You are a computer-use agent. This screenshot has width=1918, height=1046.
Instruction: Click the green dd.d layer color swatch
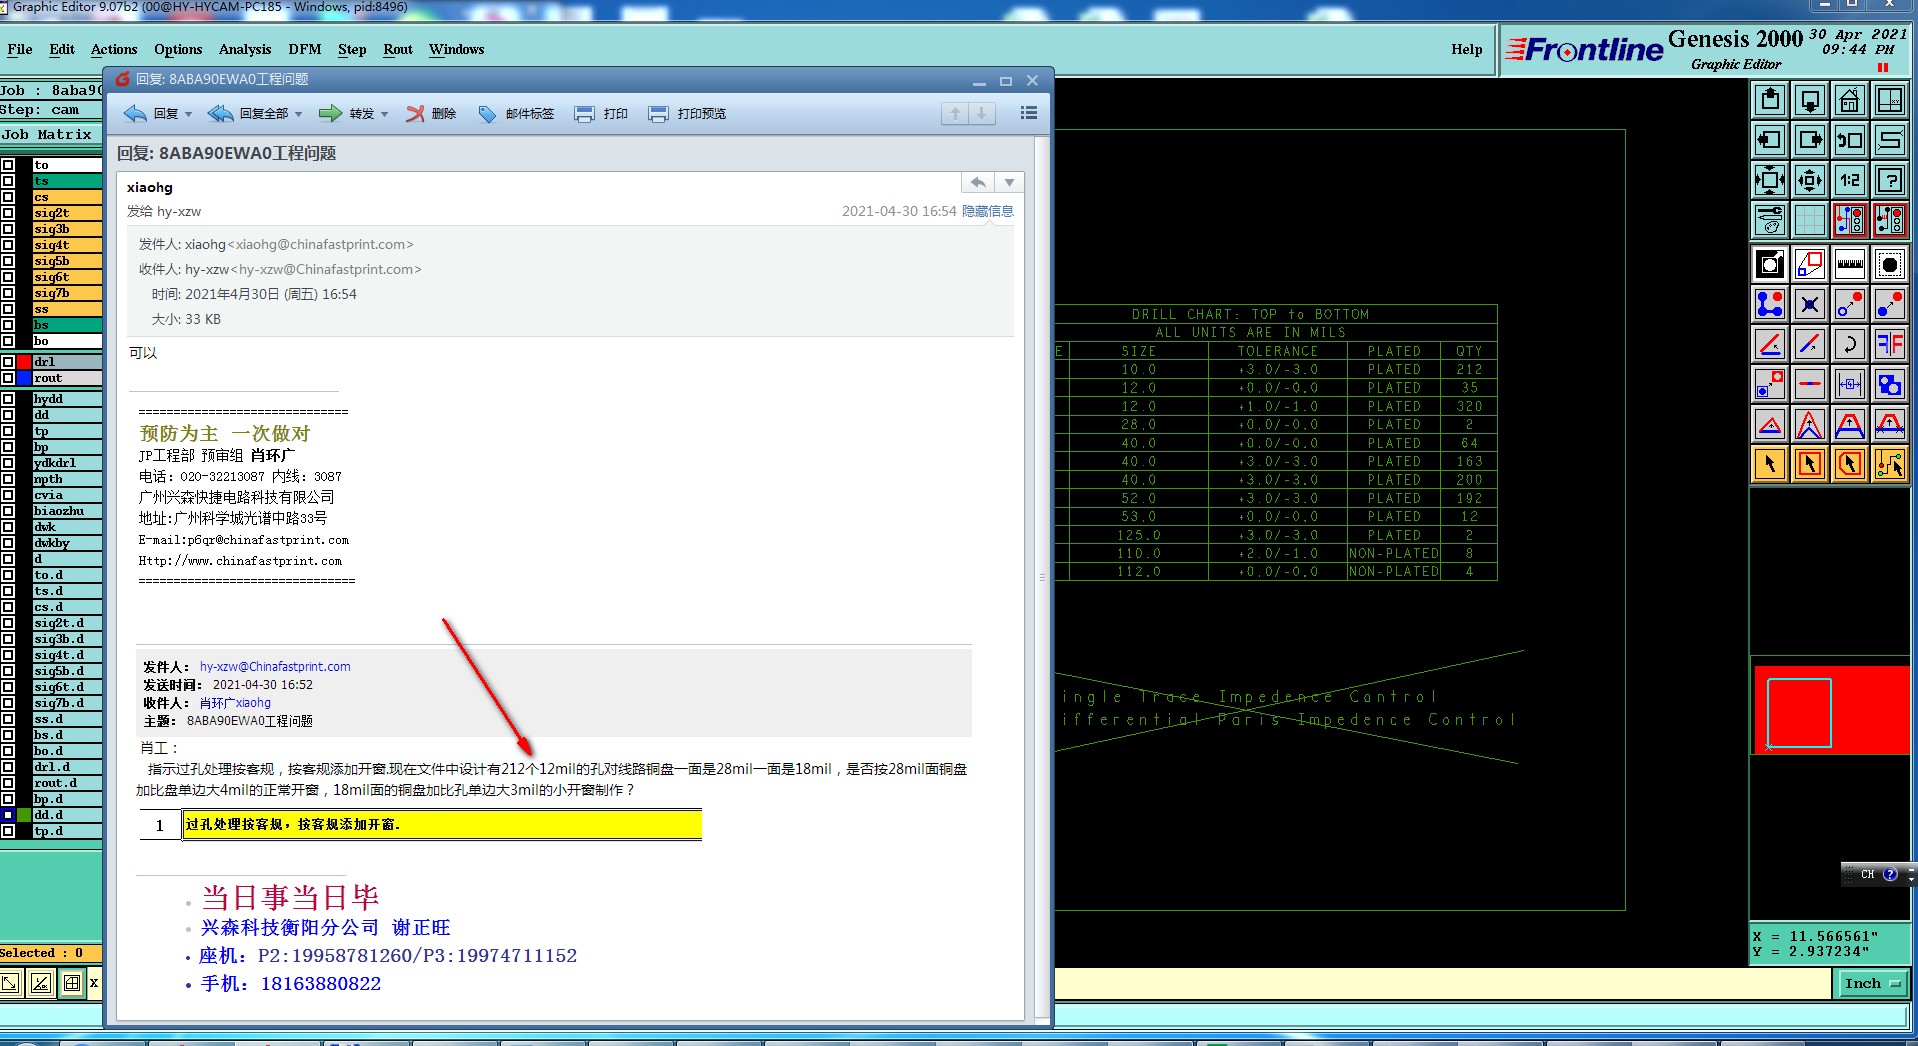24,815
